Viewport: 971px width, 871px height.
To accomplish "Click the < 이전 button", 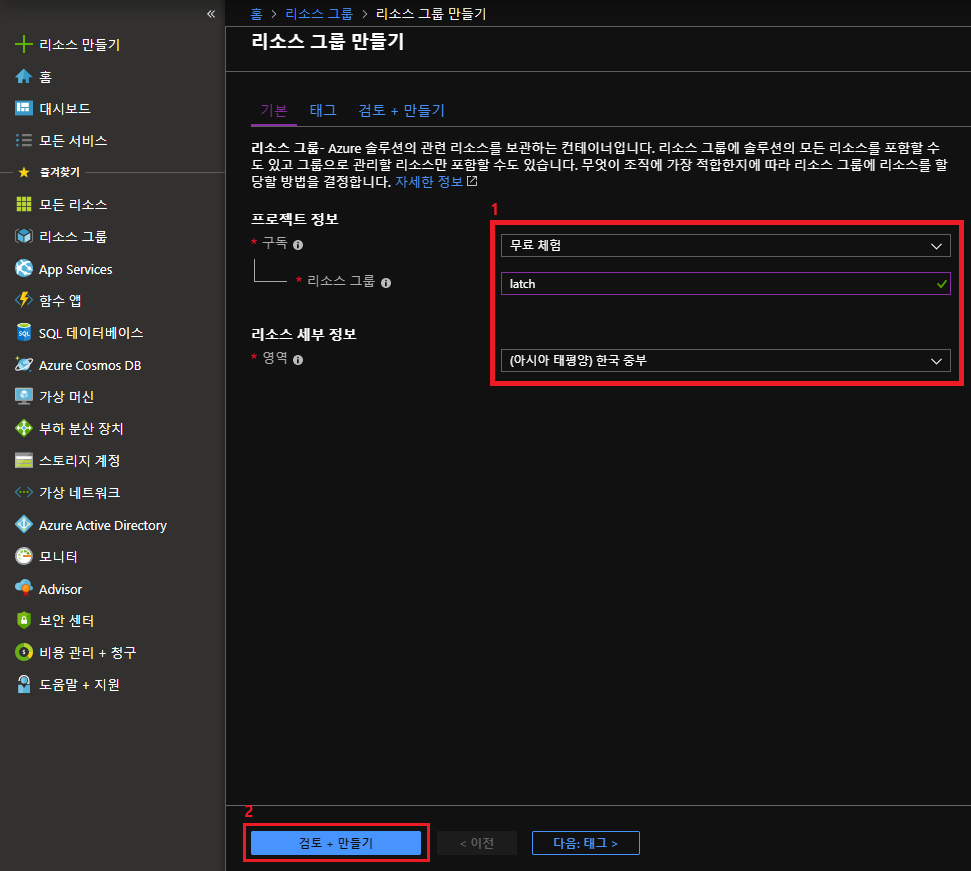I will [x=477, y=843].
